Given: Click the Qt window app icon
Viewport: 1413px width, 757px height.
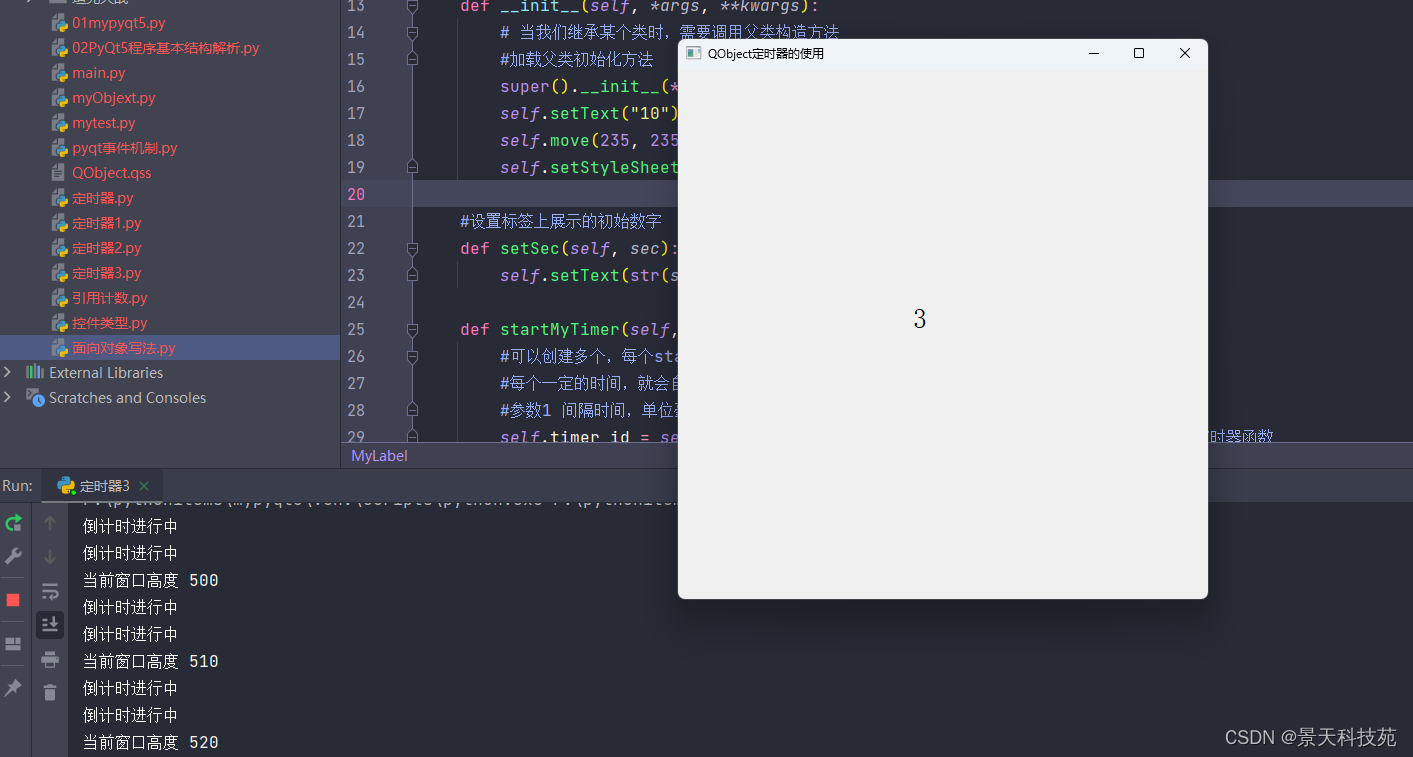Looking at the screenshot, I should 693,53.
